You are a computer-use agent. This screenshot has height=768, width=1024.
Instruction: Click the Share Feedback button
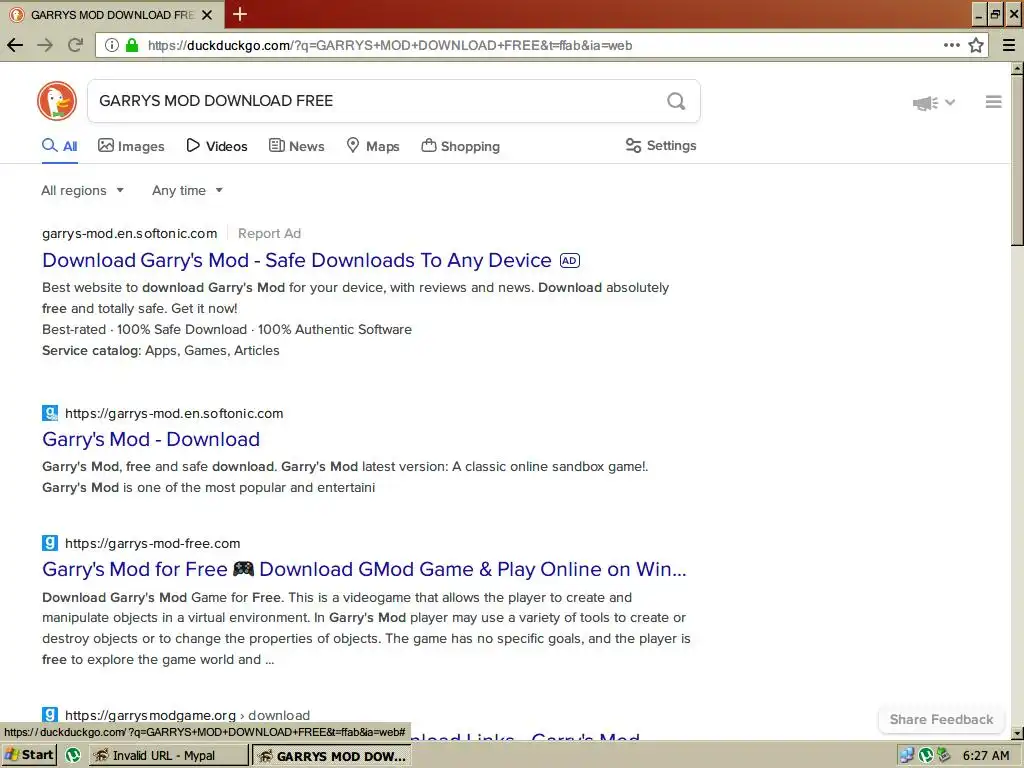941,720
